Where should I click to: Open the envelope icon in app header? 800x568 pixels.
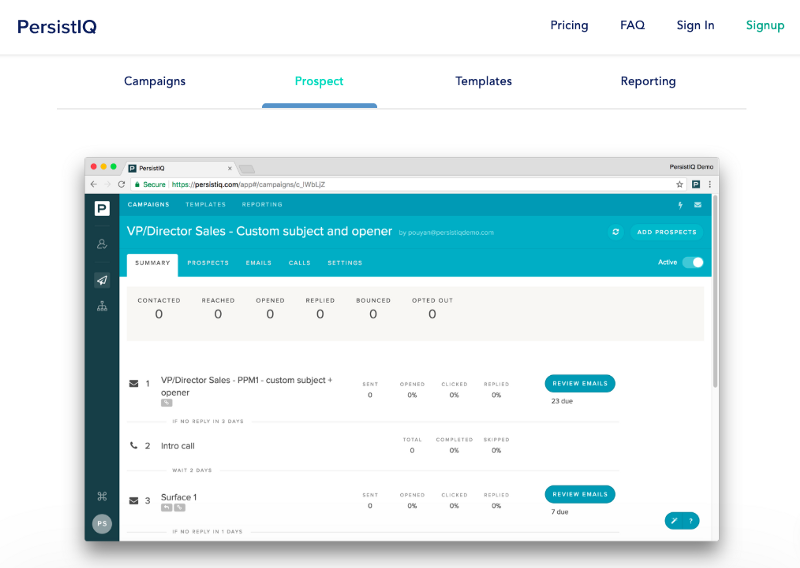[x=697, y=205]
